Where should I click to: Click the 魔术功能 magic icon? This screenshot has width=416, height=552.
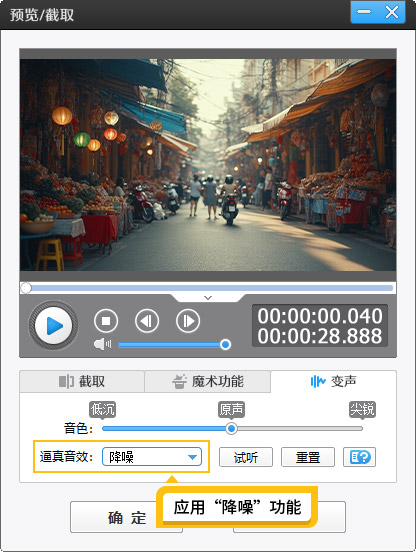click(x=179, y=381)
